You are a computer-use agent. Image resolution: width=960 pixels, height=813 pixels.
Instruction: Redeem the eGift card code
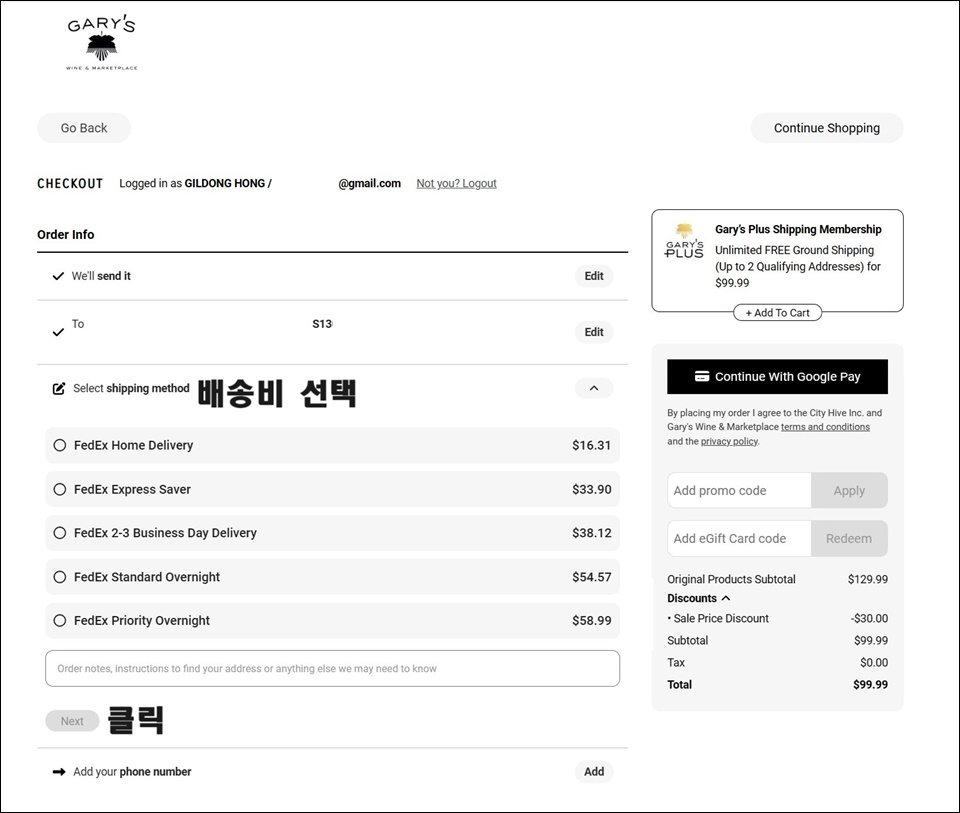pyautogui.click(x=849, y=539)
